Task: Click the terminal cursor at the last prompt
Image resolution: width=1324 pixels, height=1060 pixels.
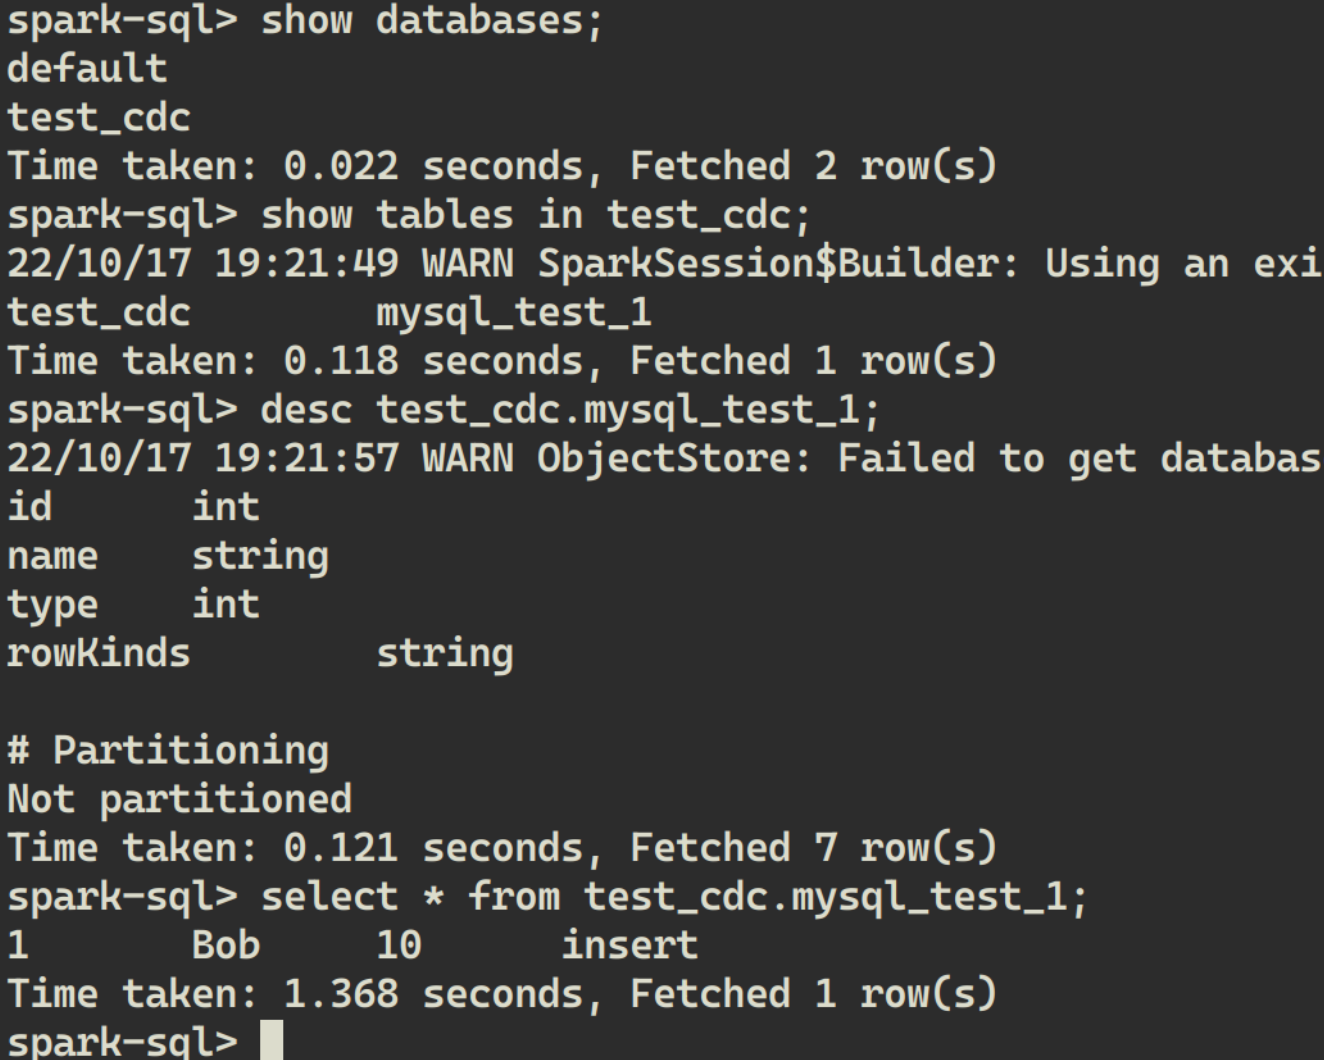Action: tap(271, 1040)
